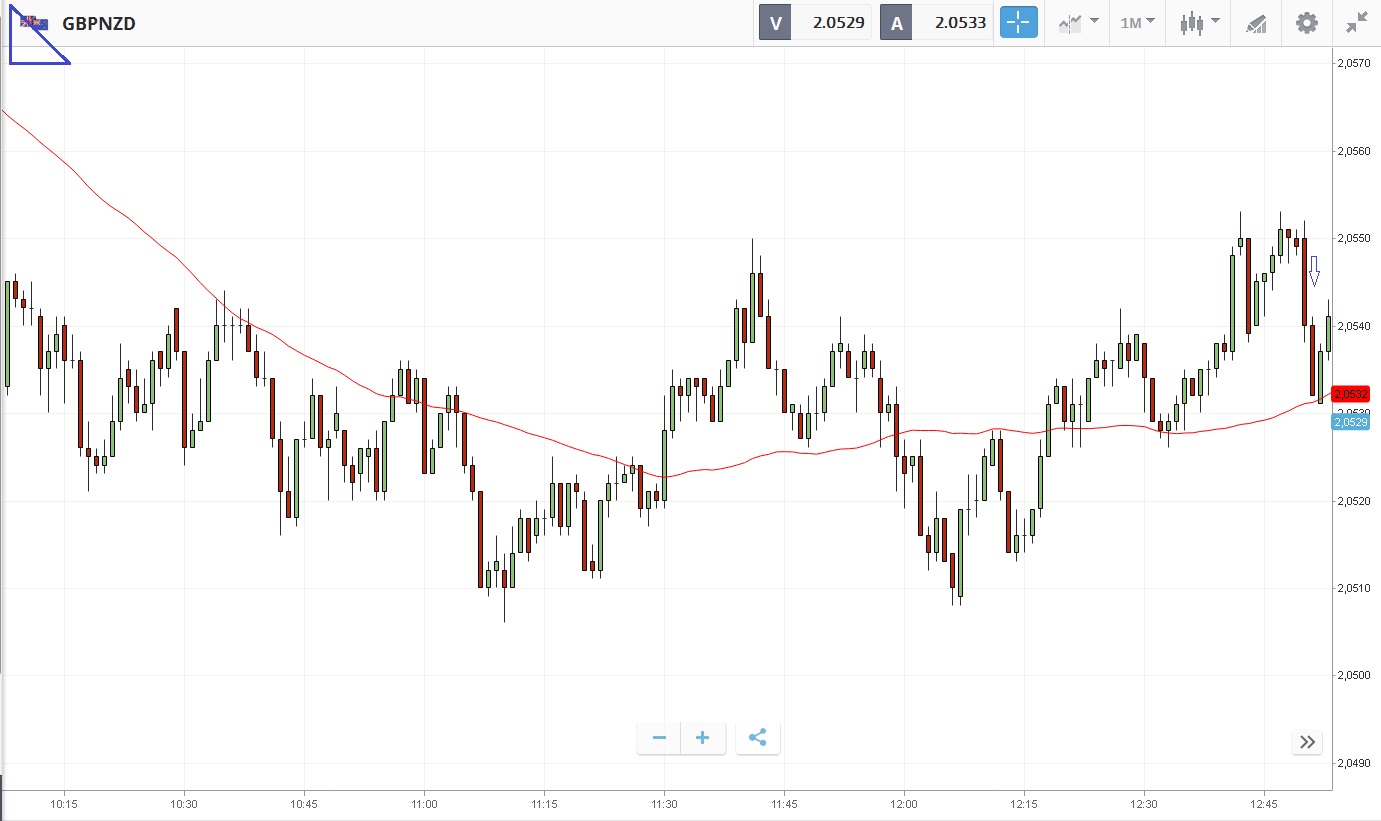Click the down arrow marker above recent candles

1314,270
